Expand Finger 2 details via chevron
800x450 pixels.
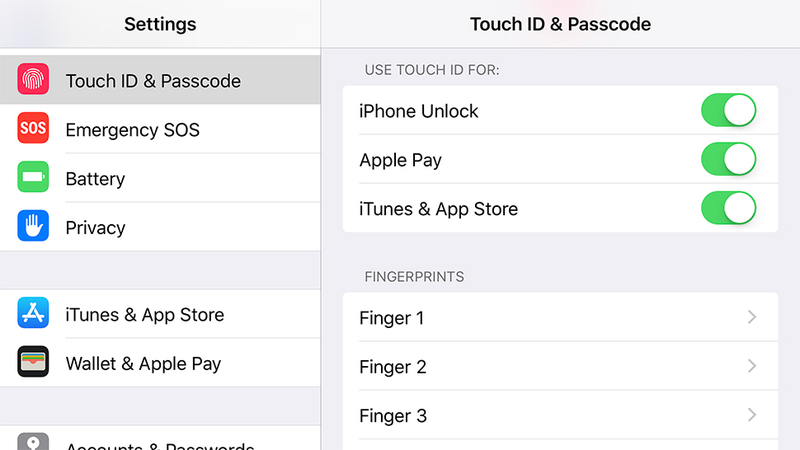[752, 366]
